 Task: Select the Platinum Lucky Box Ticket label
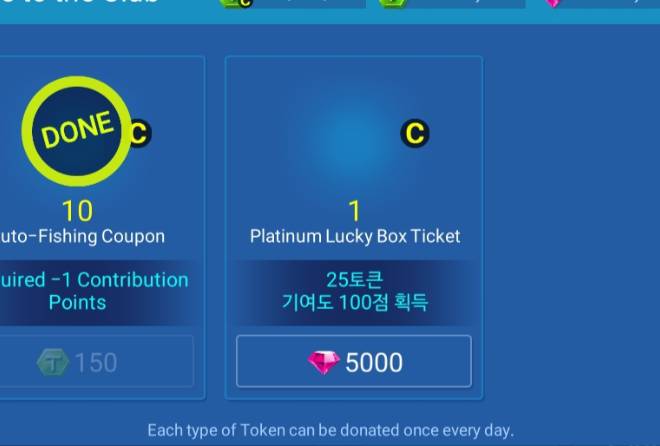(x=355, y=236)
